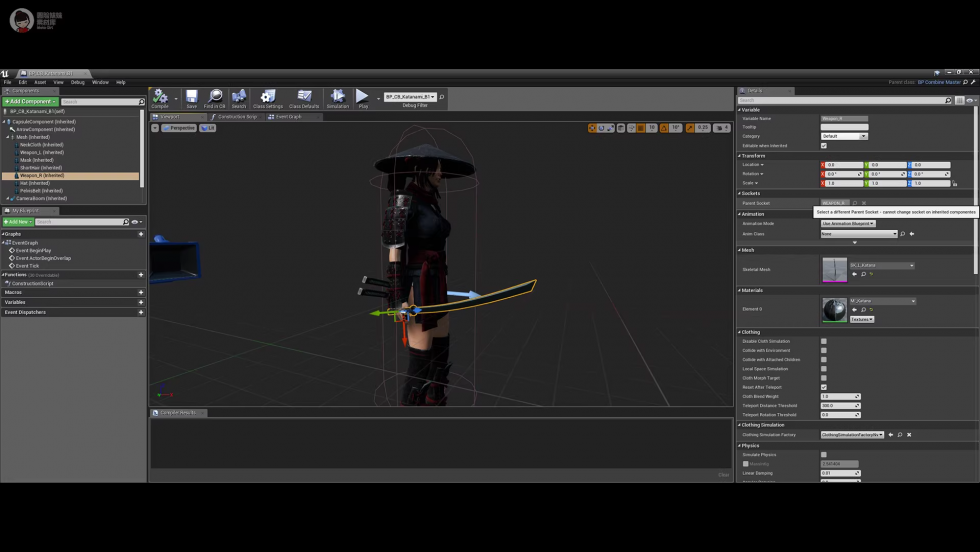This screenshot has height=552, width=980.
Task: Add a new variable with plus icon
Action: coord(141,302)
